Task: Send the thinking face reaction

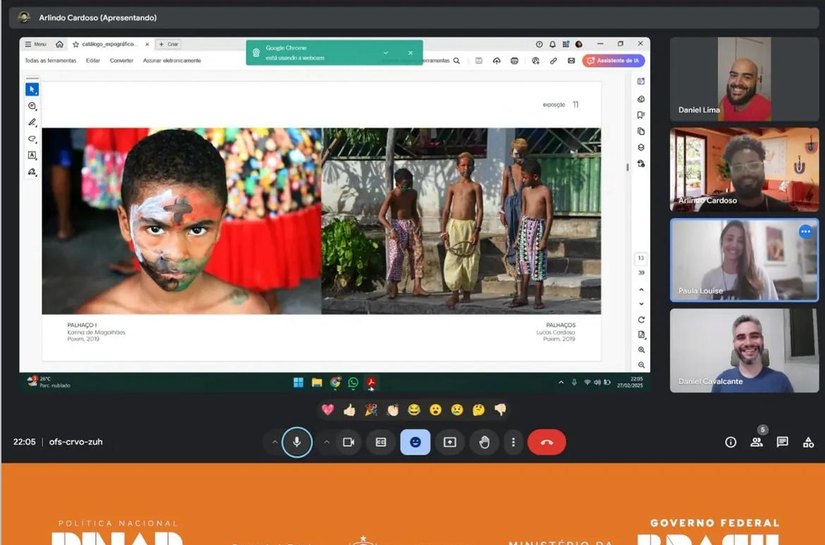Action: (x=479, y=410)
